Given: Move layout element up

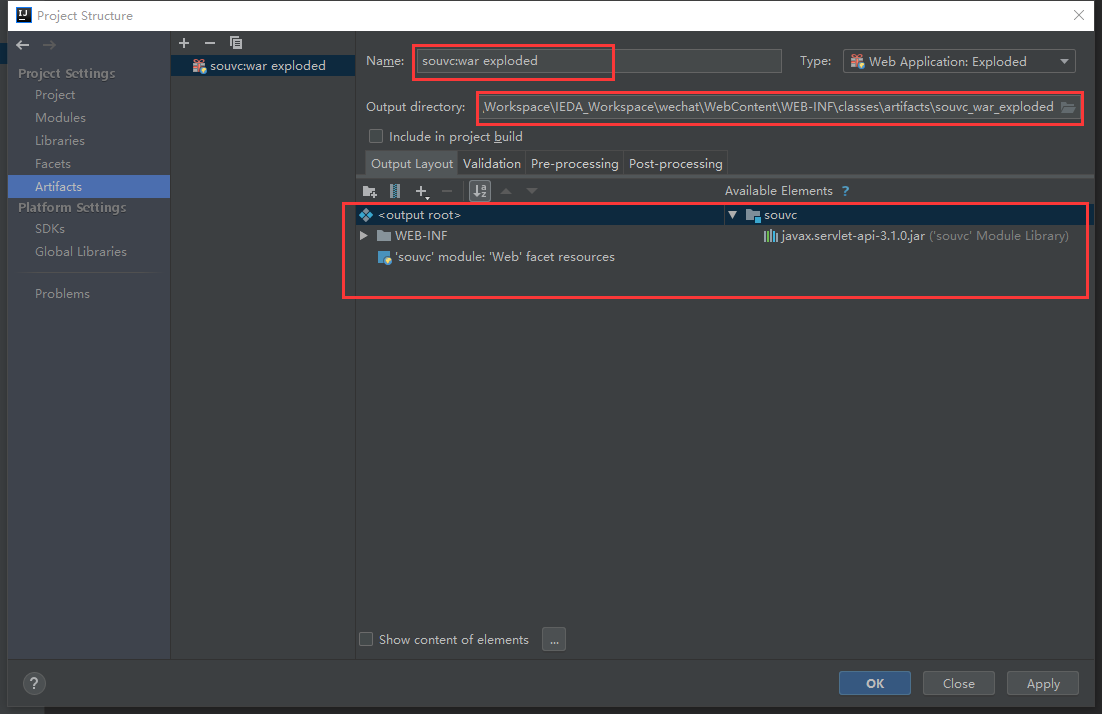Looking at the screenshot, I should pos(506,191).
